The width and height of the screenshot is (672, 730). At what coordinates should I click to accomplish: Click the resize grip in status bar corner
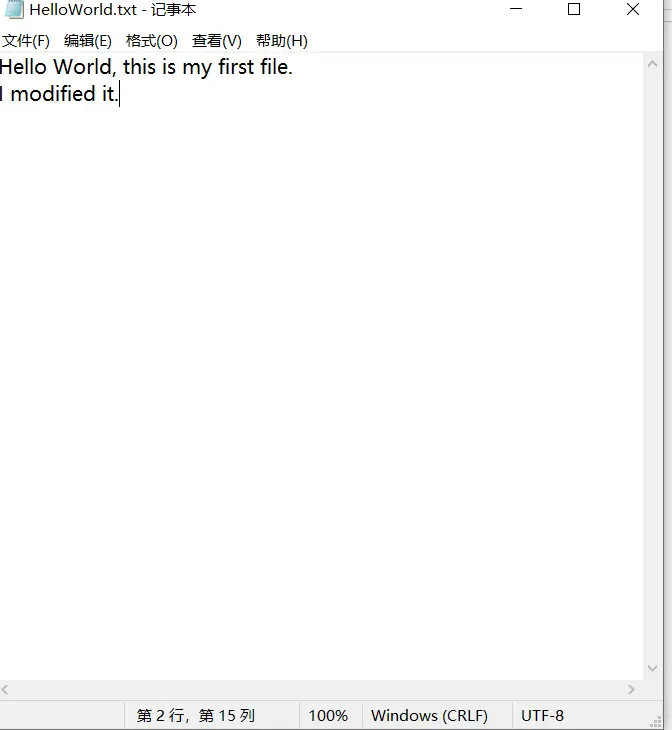(656, 722)
